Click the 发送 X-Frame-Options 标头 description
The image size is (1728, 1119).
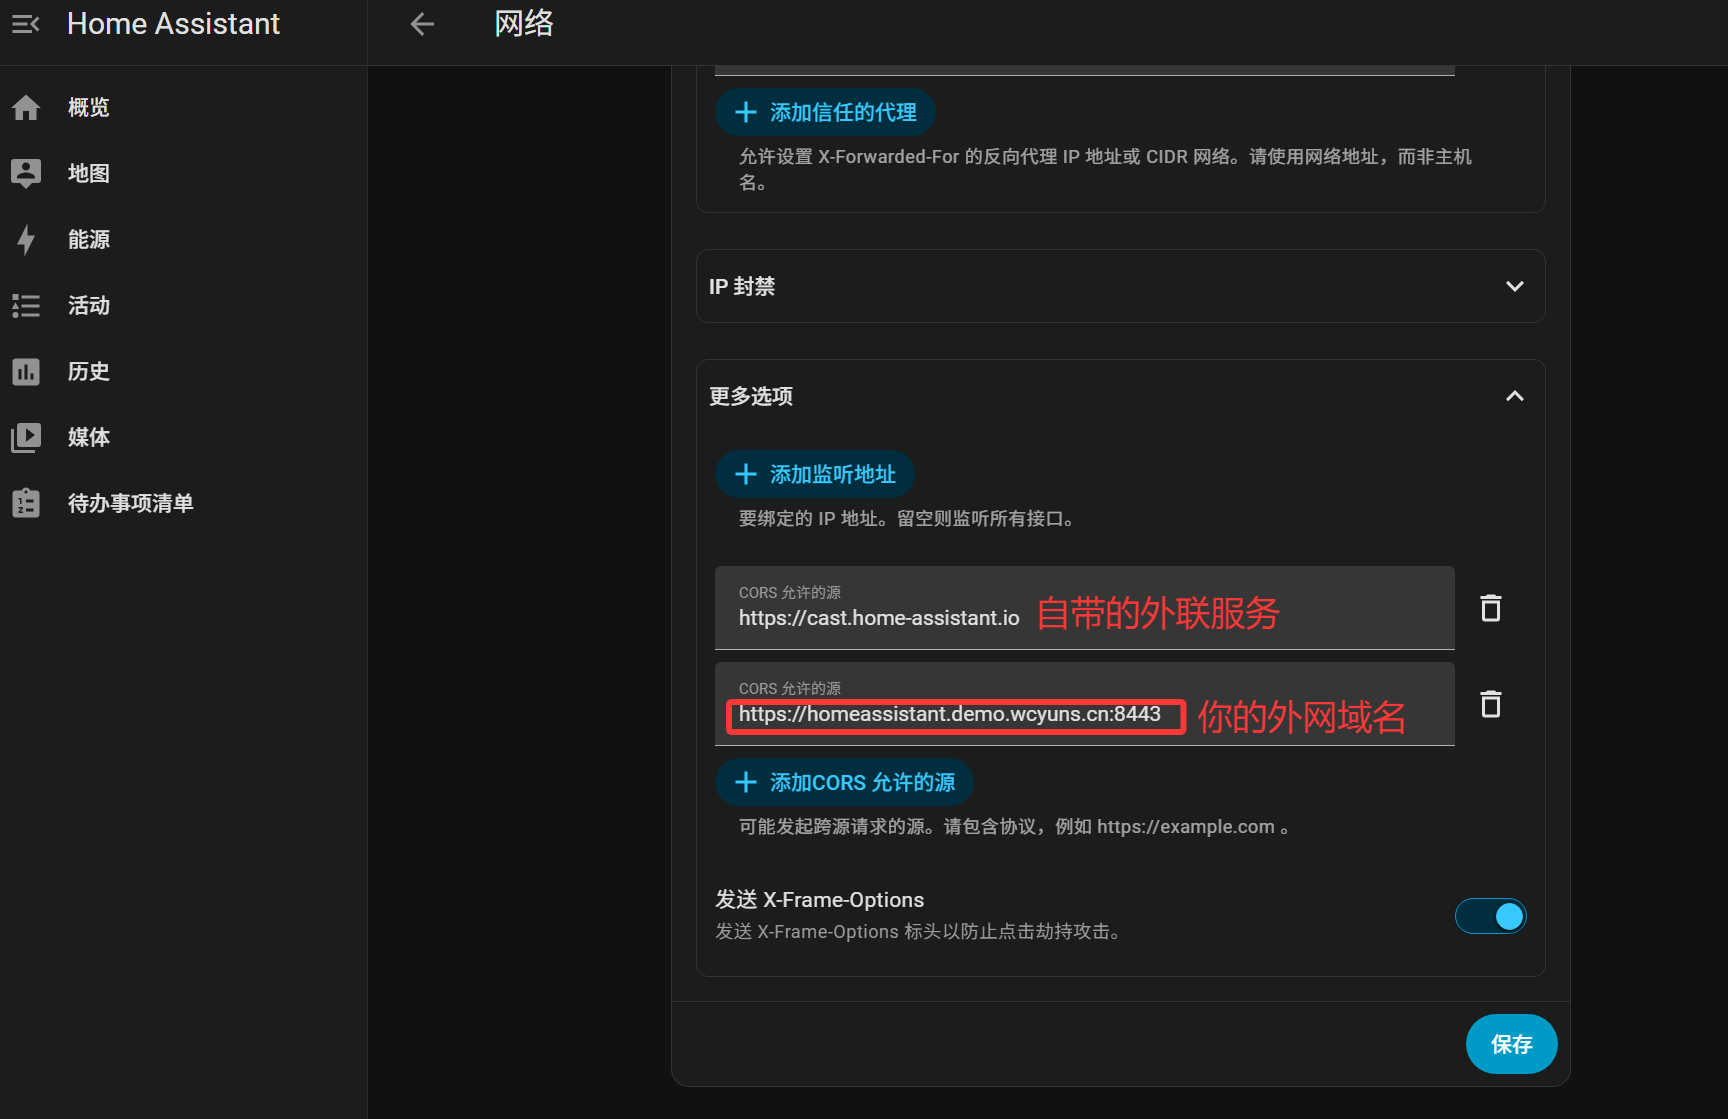[917, 931]
